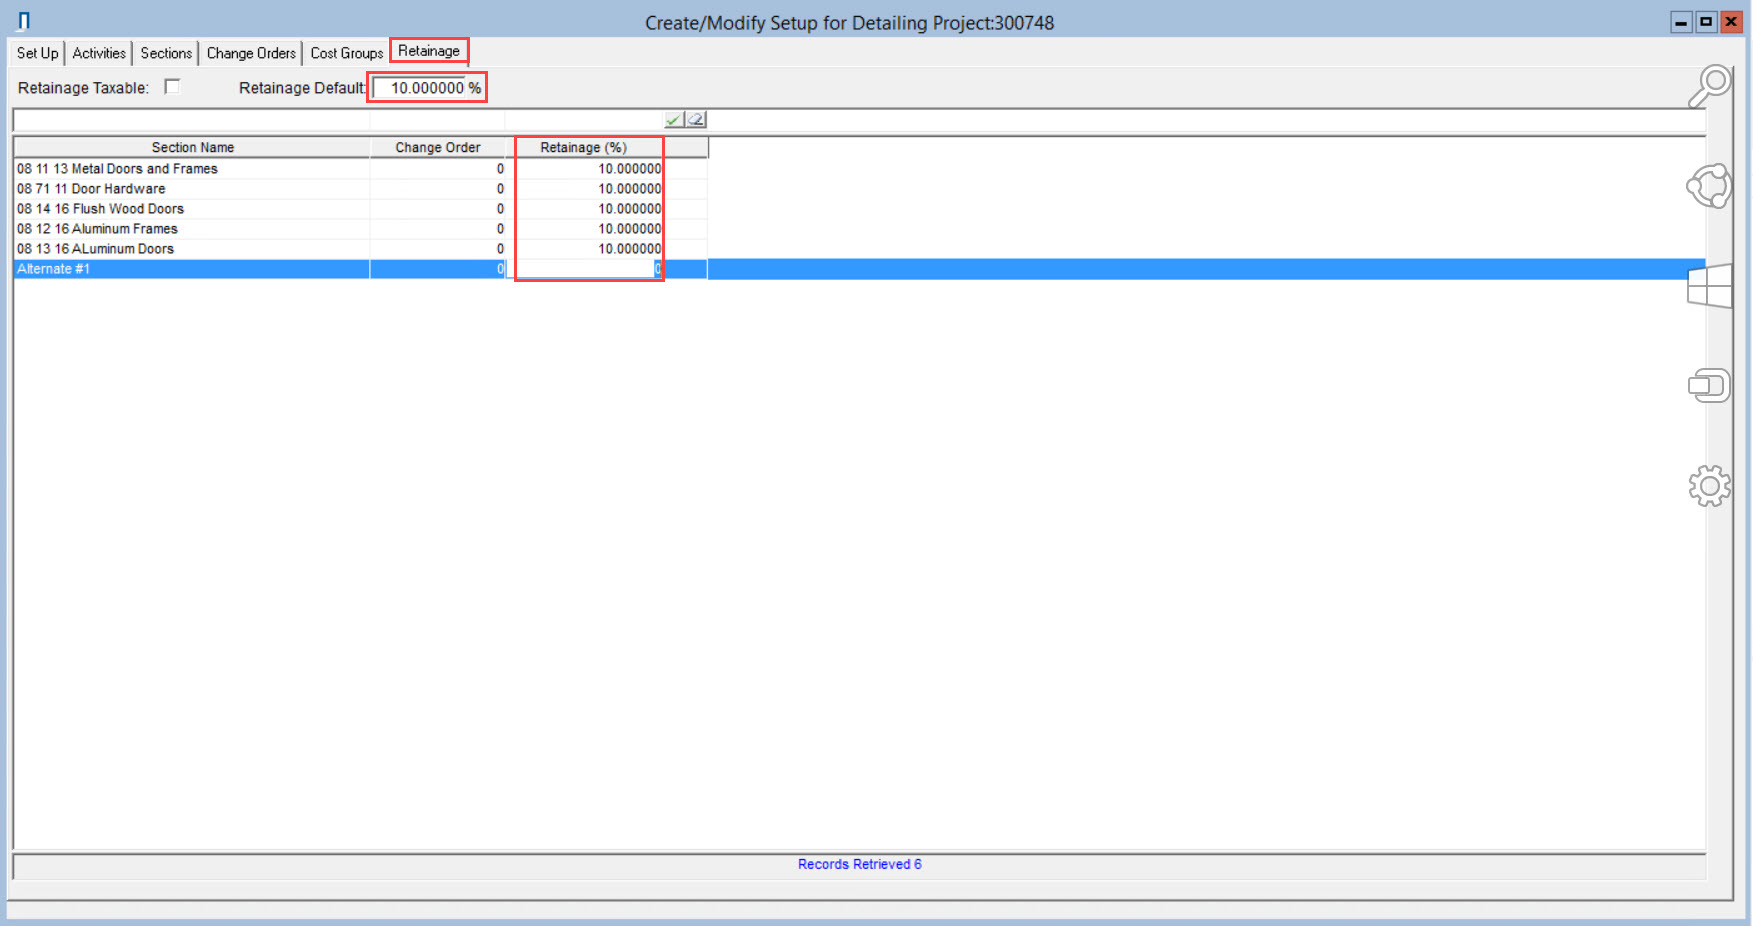Select the Retainage tab

tap(429, 51)
